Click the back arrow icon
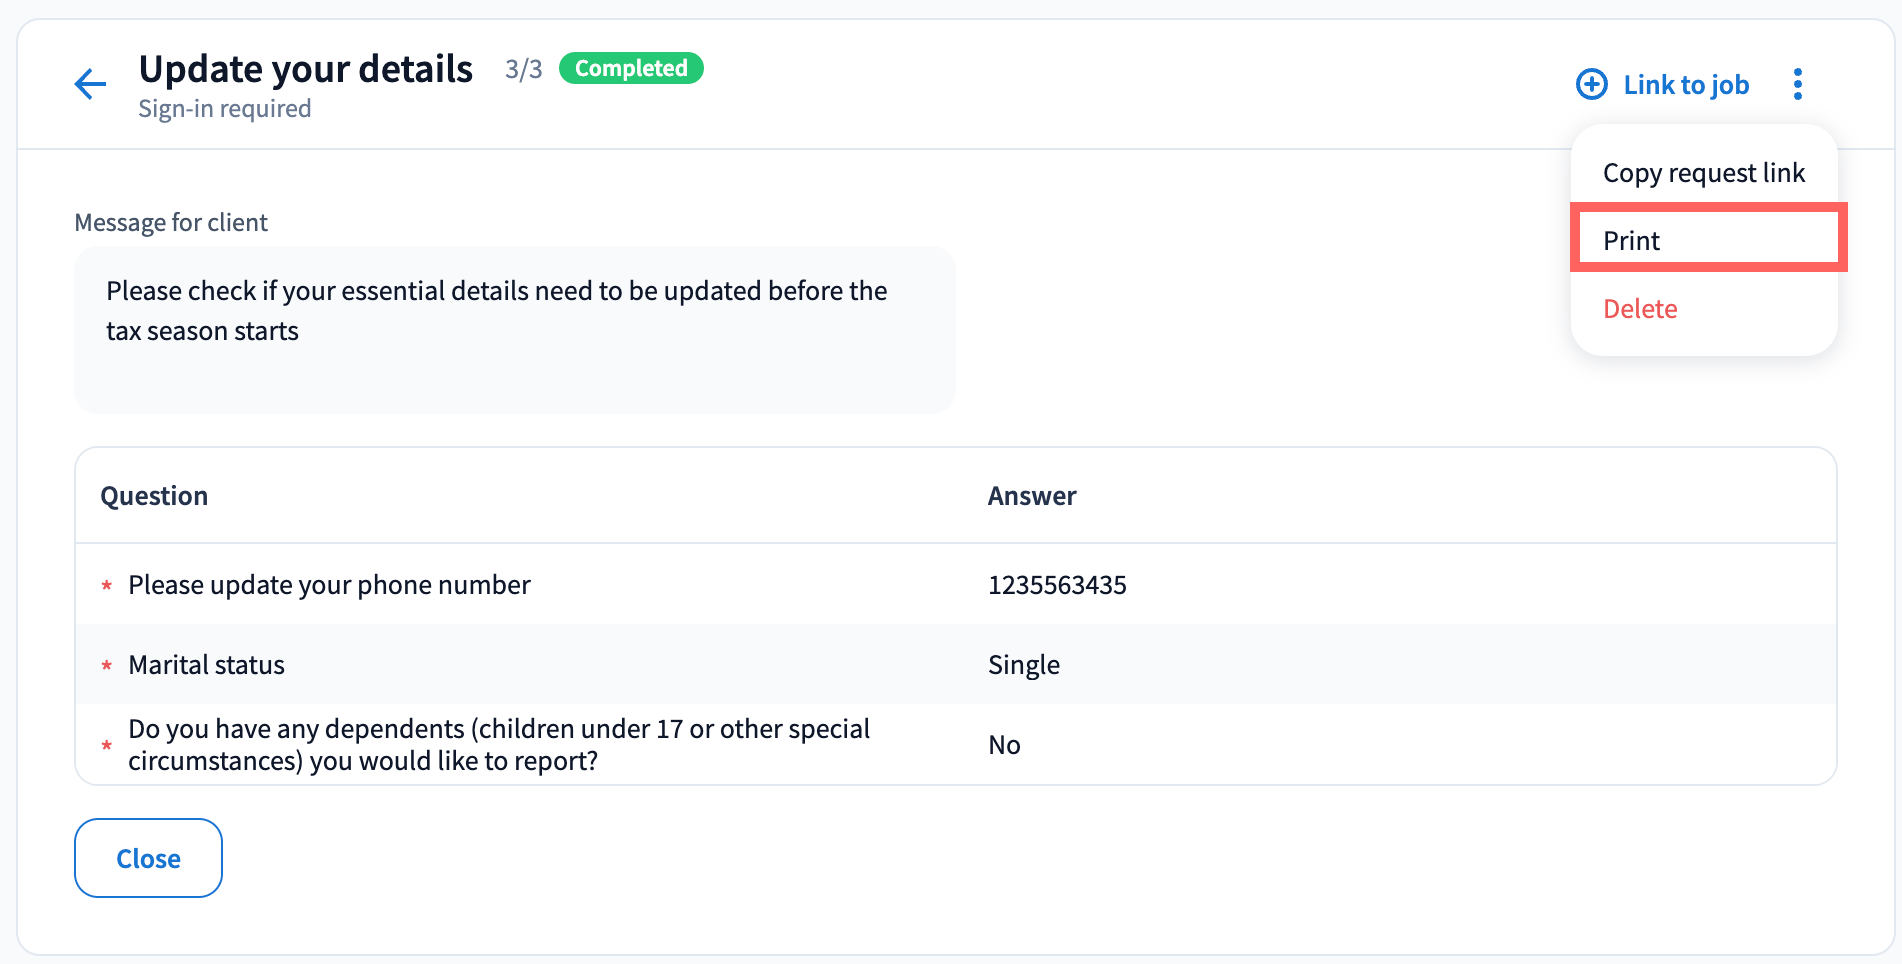The height and width of the screenshot is (964, 1902). coord(90,84)
